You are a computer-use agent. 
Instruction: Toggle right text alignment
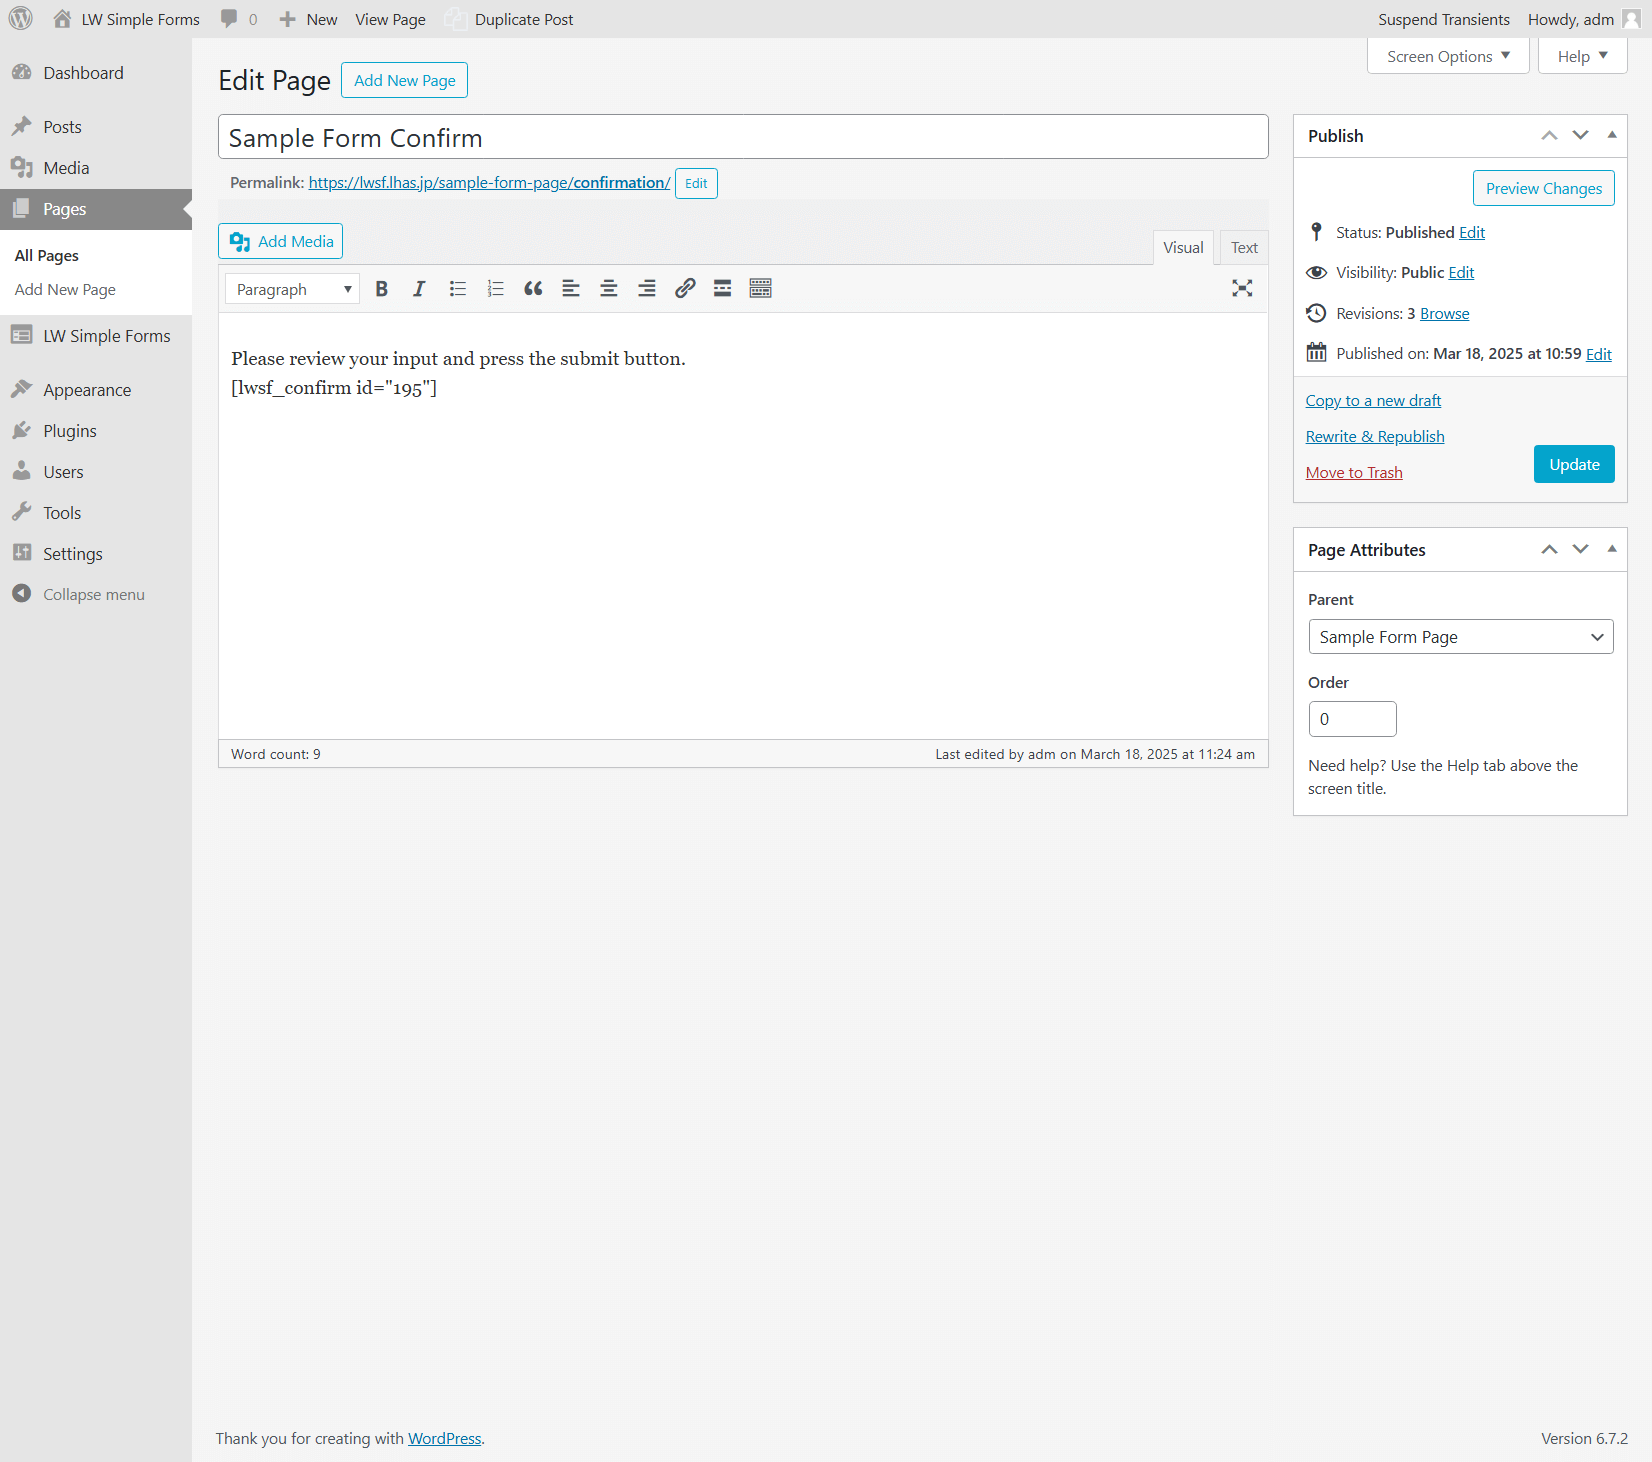point(646,288)
